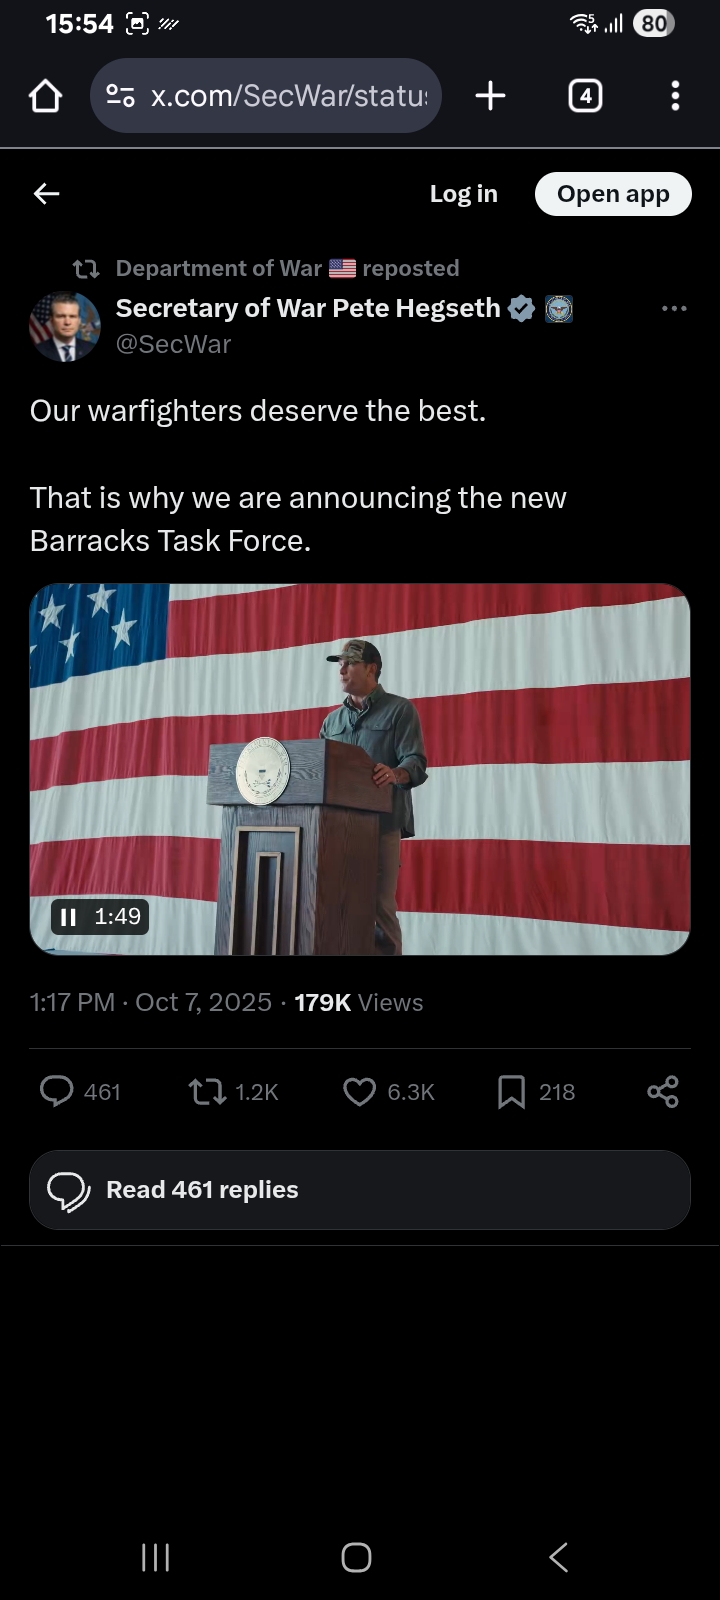Open the tab switcher showing 4 tabs
The height and width of the screenshot is (1600, 720).
tap(585, 96)
